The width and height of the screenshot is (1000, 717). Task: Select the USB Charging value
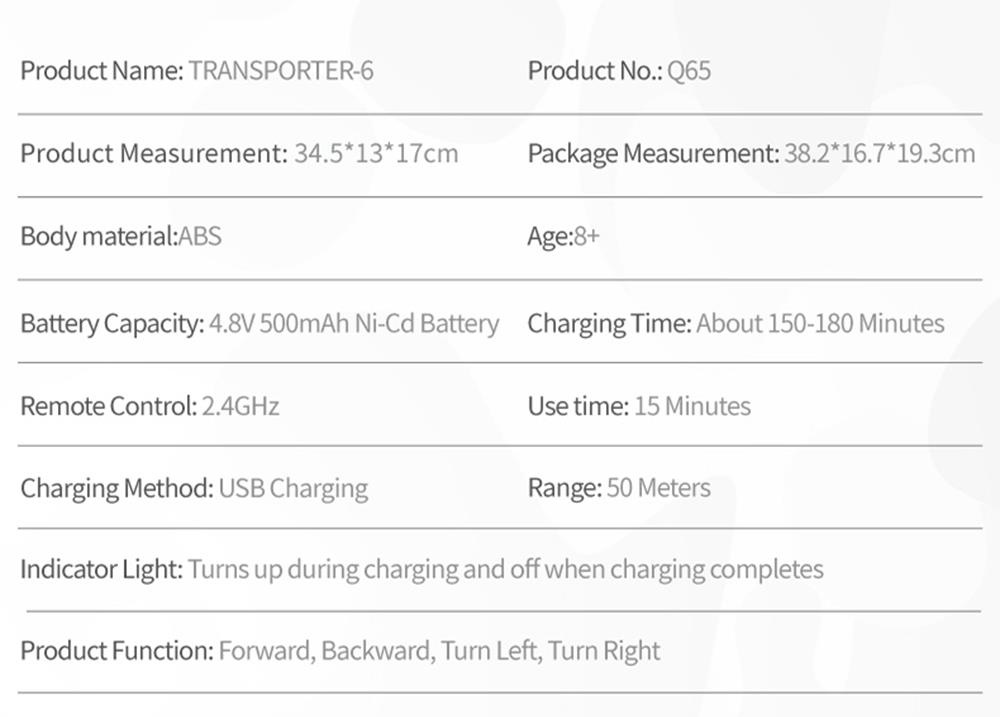pyautogui.click(x=293, y=489)
